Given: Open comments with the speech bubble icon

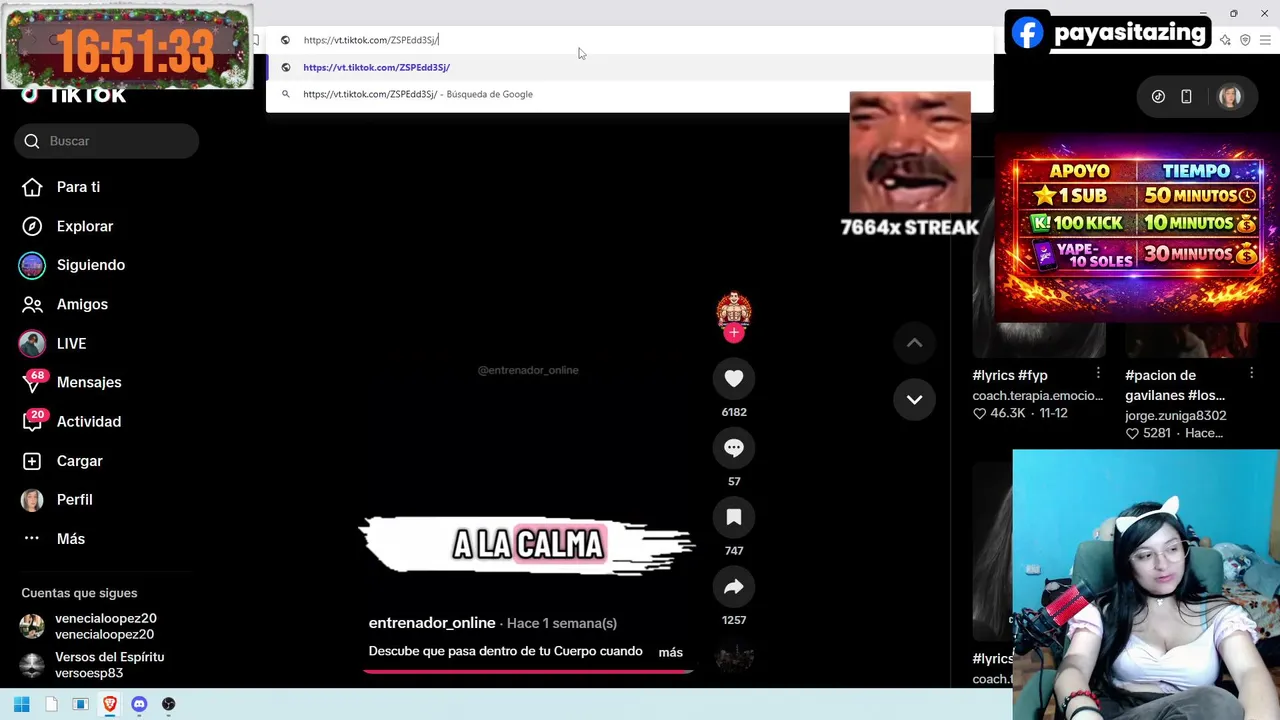Looking at the screenshot, I should [x=734, y=448].
